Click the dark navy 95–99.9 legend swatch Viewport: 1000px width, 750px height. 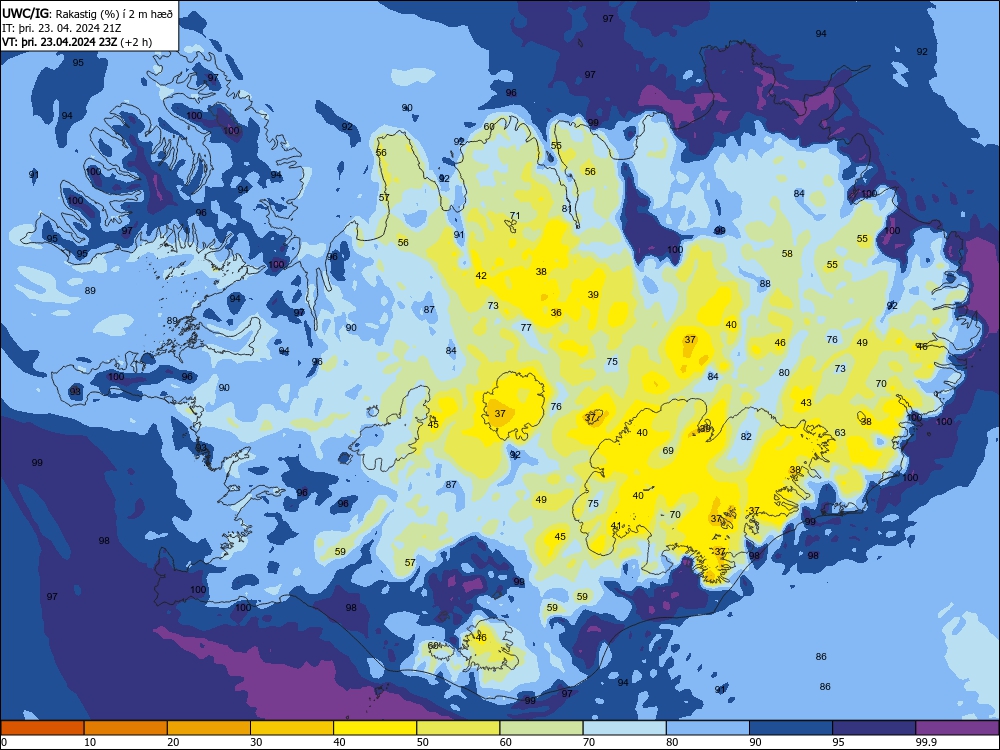pyautogui.click(x=874, y=728)
